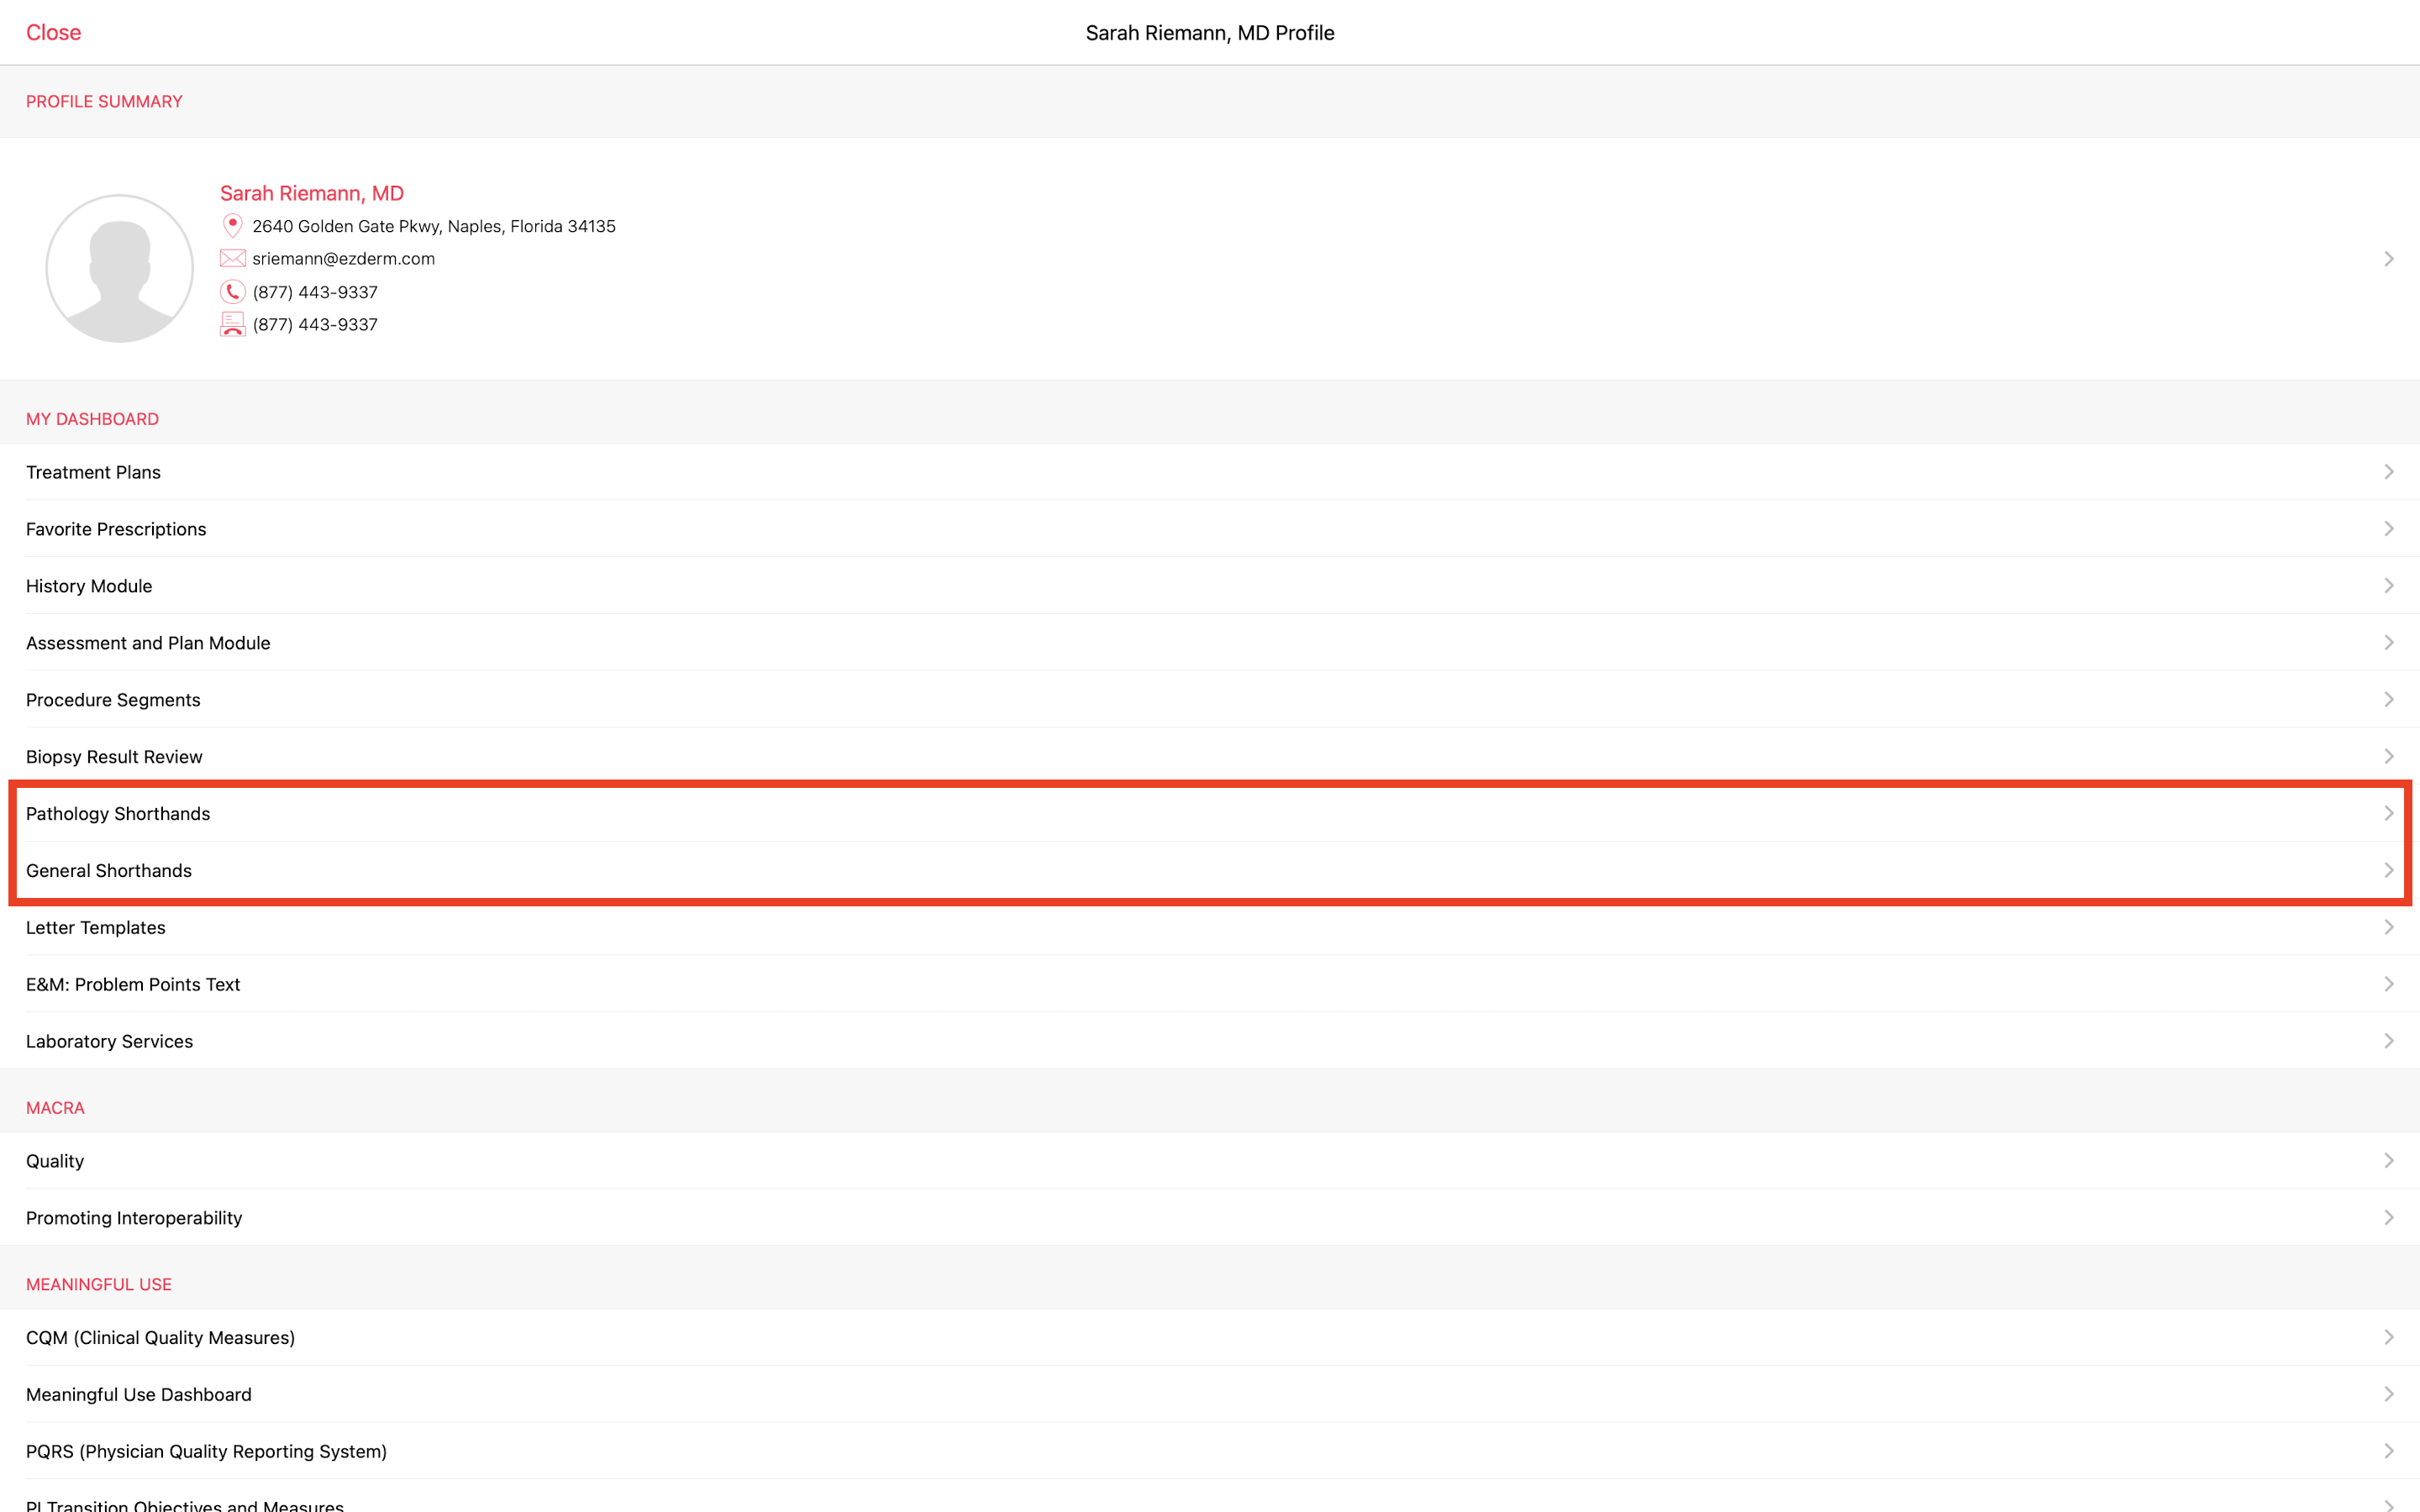
Task: Click chevron on General Shorthands row
Action: pyautogui.click(x=2388, y=871)
